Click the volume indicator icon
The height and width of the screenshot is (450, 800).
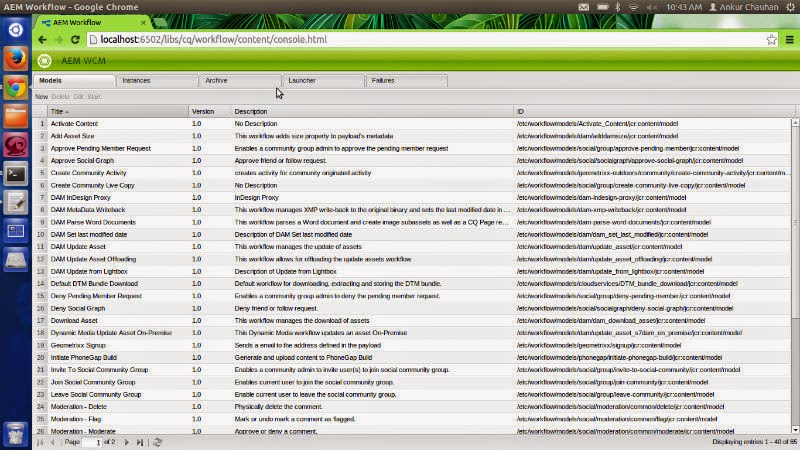(x=652, y=7)
